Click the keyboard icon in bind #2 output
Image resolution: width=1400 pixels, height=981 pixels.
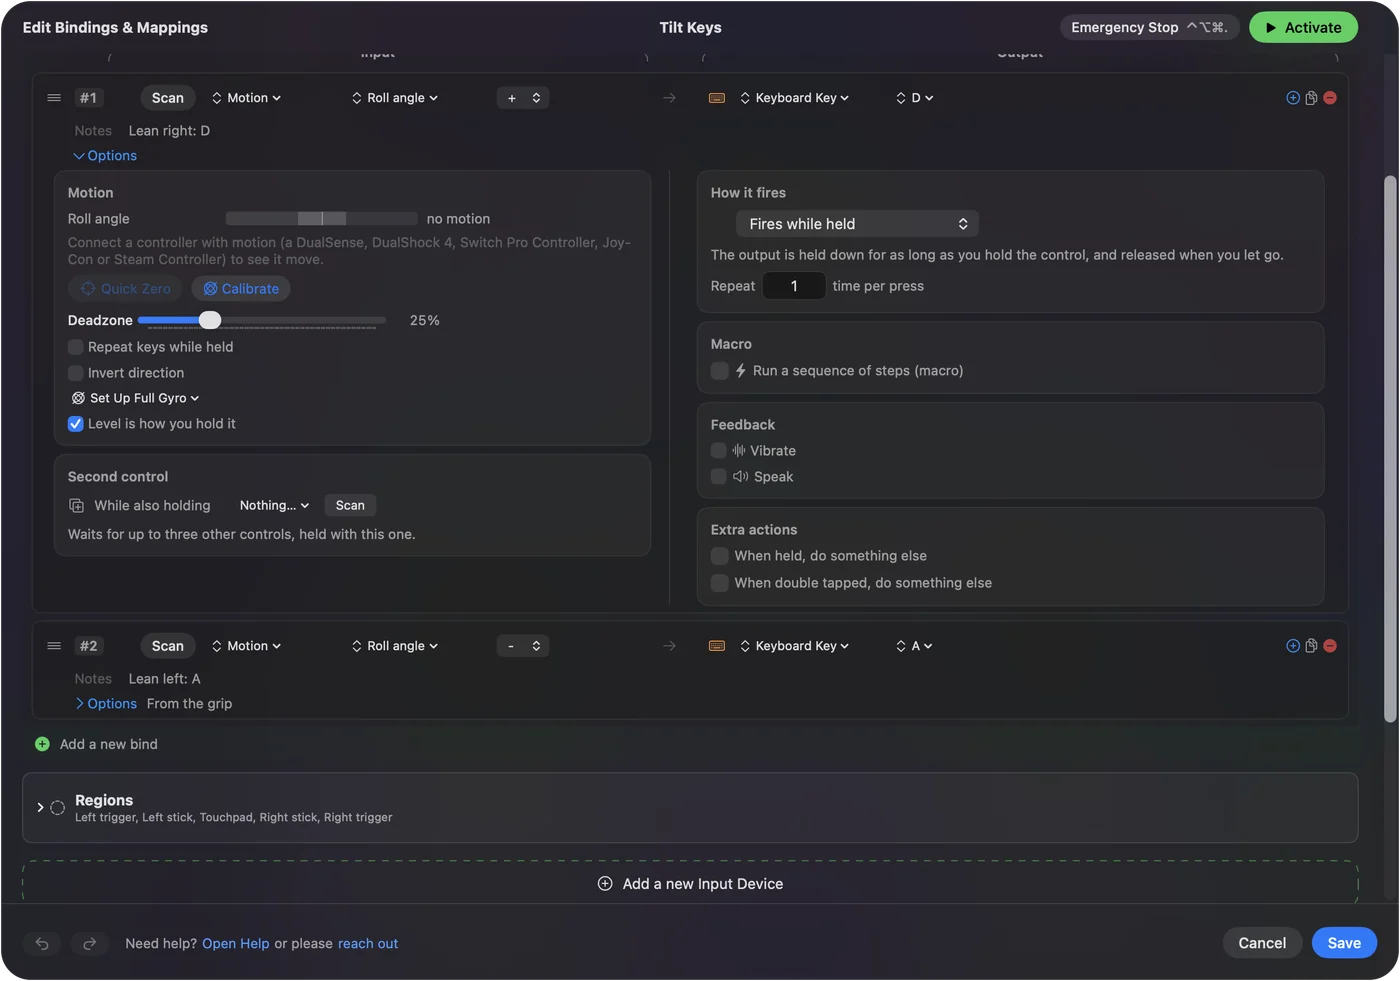click(x=717, y=646)
